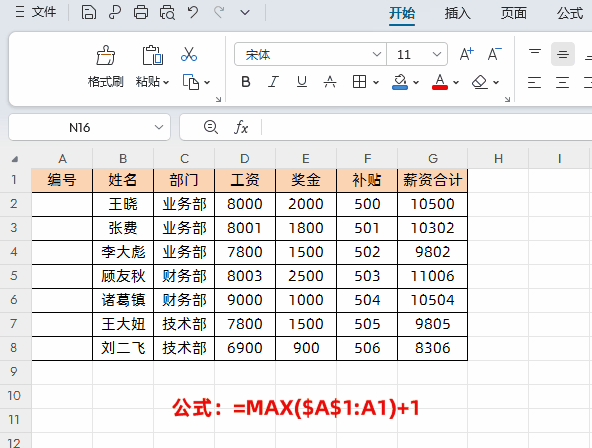Select Align Left icon
592x448 pixels.
click(x=534, y=82)
